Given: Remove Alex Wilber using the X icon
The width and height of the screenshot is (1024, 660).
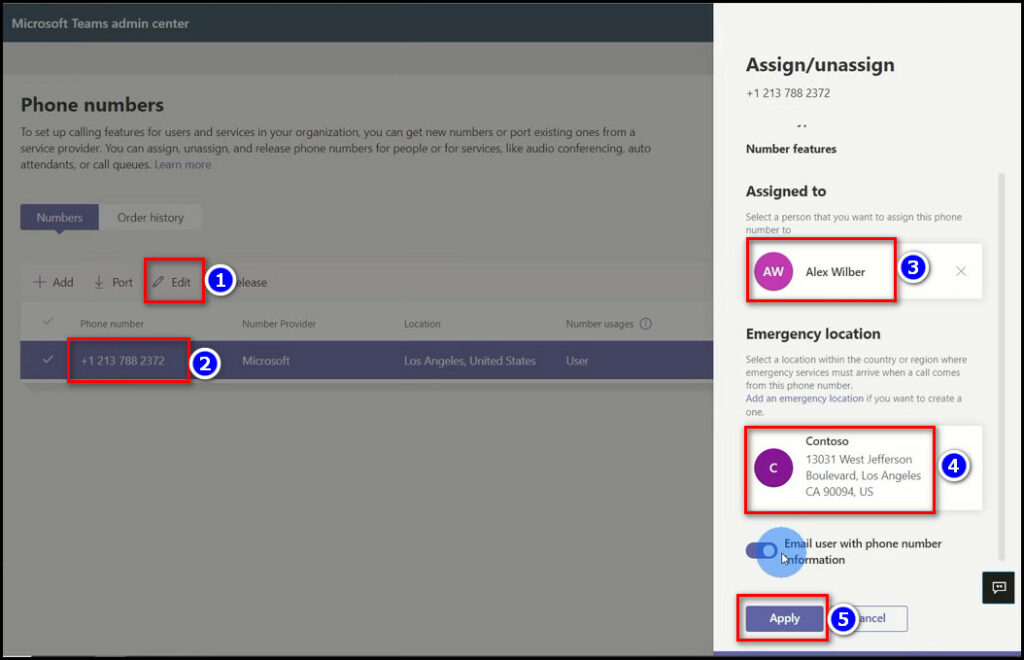Looking at the screenshot, I should pos(959,271).
